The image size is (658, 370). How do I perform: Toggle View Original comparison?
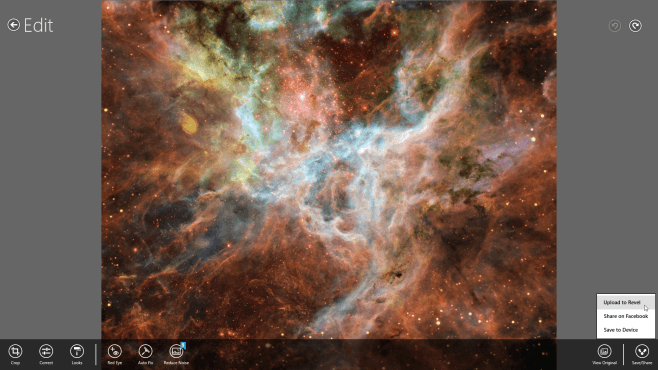604,354
